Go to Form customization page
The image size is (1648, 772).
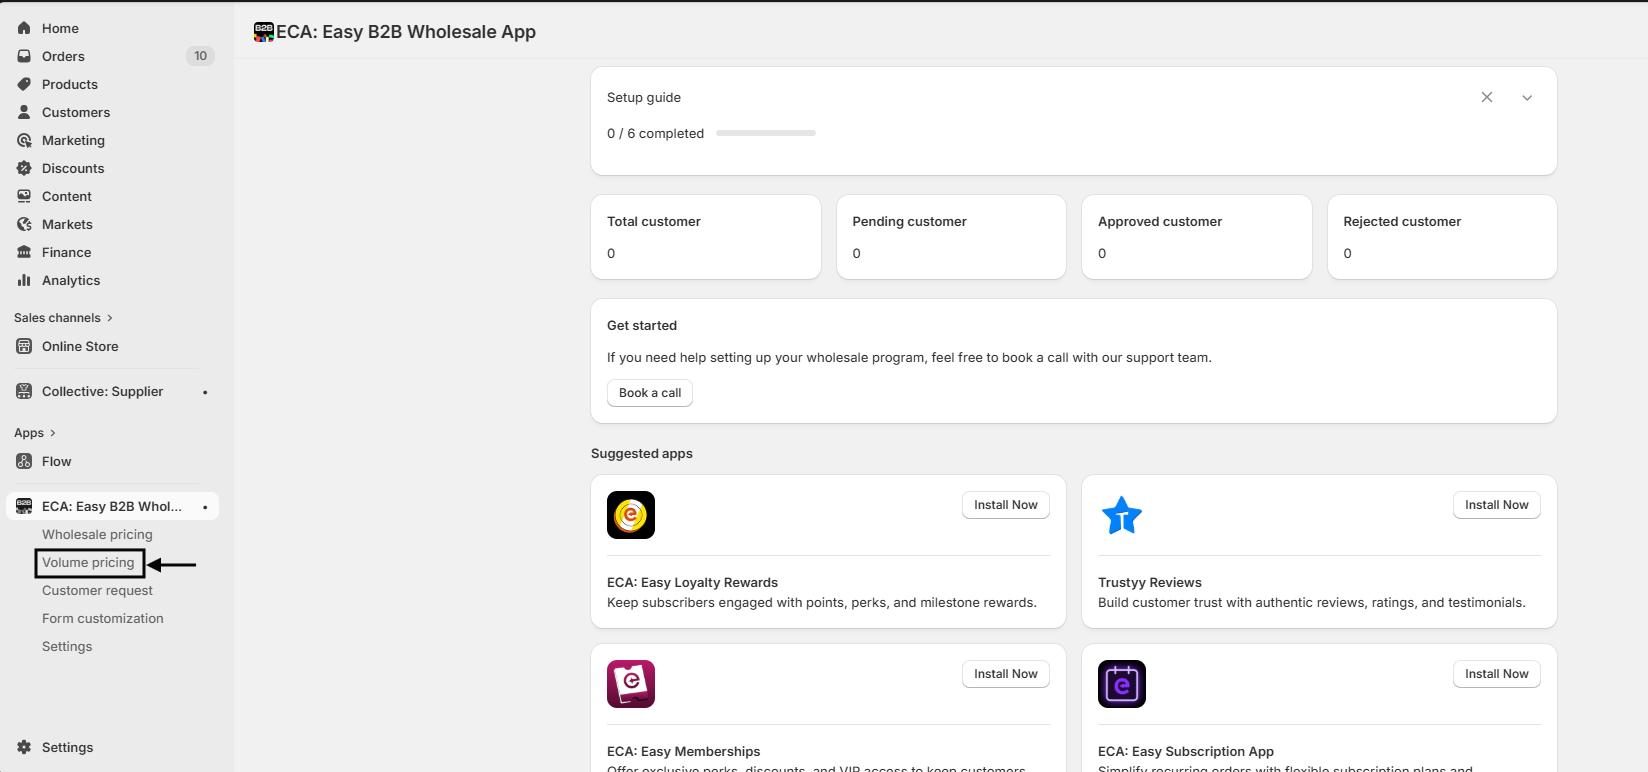pyautogui.click(x=102, y=619)
